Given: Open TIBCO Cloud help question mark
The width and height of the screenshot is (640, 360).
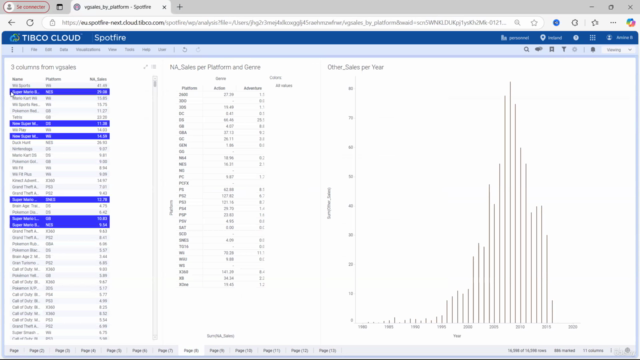Looking at the screenshot, I should point(576,38).
